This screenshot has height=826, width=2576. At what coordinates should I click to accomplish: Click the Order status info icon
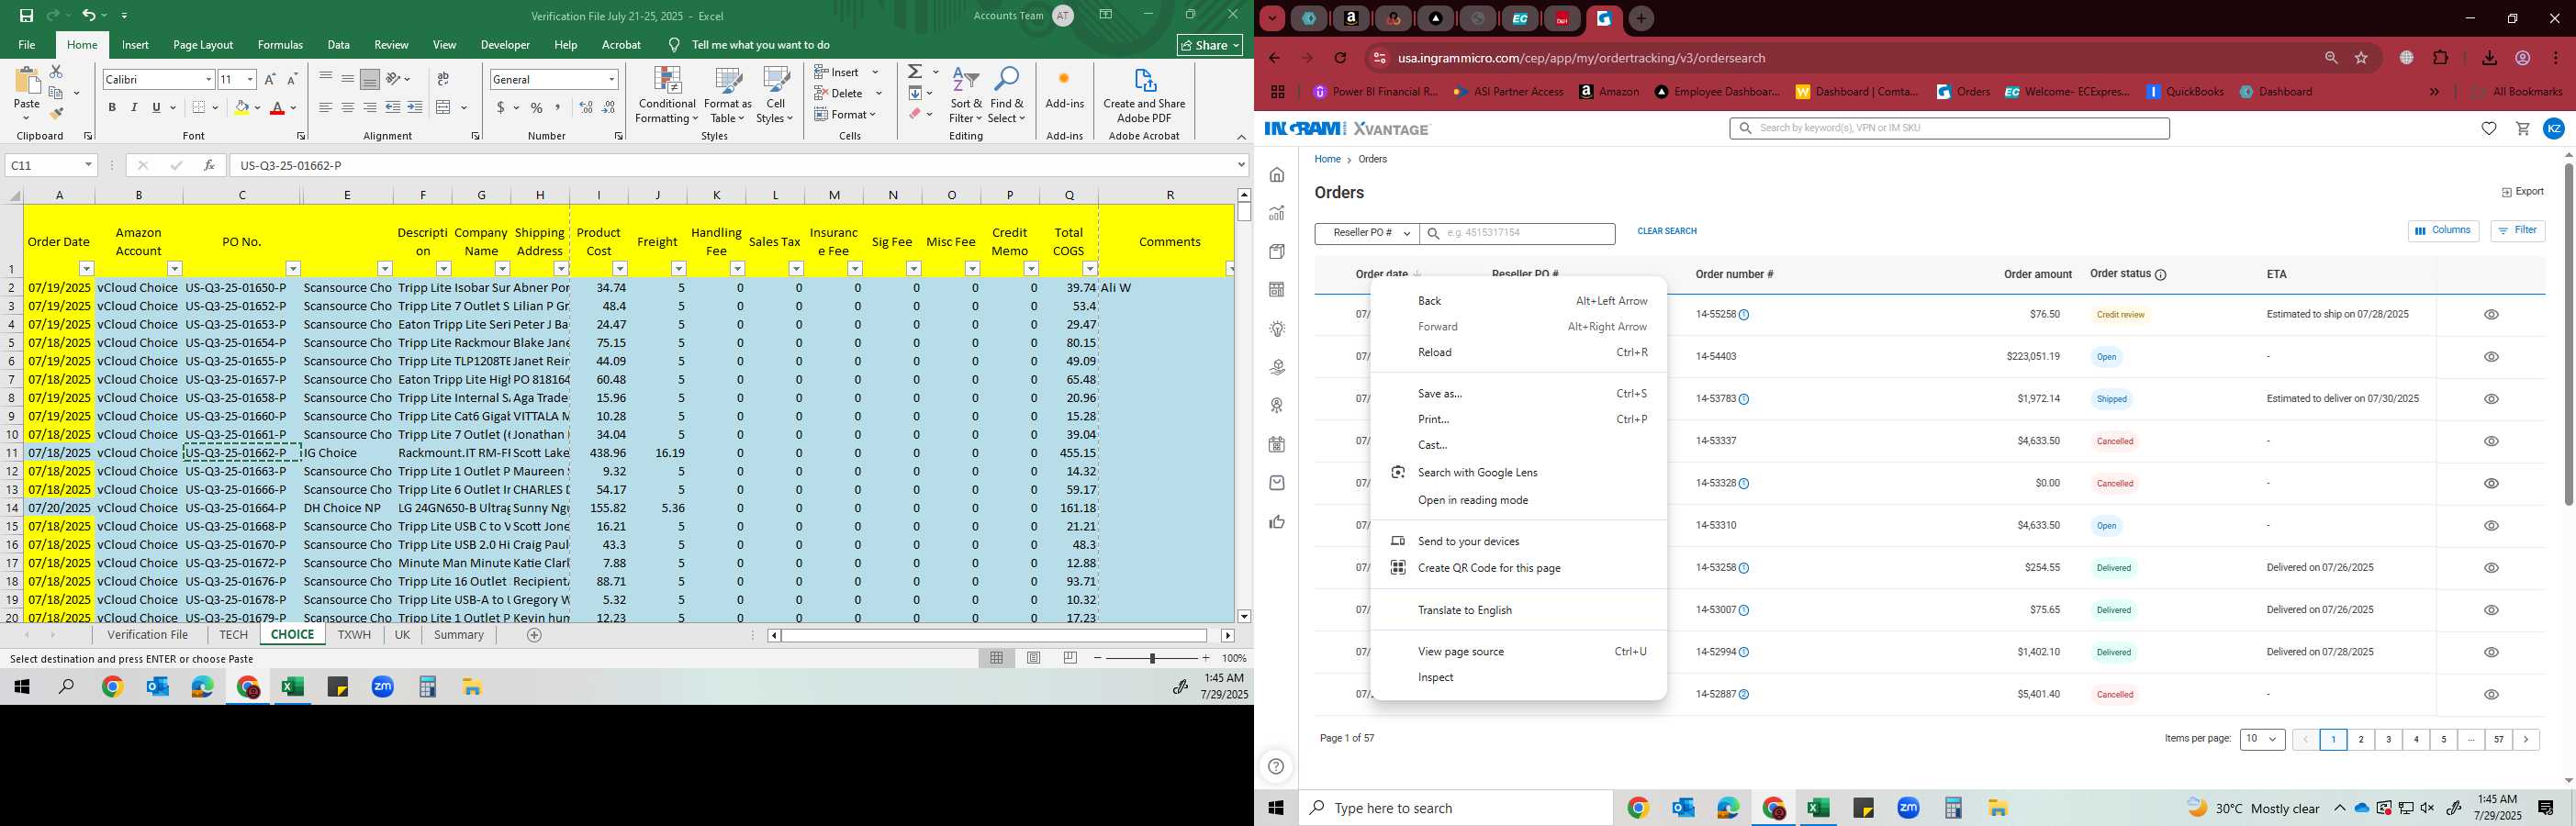coord(2160,275)
